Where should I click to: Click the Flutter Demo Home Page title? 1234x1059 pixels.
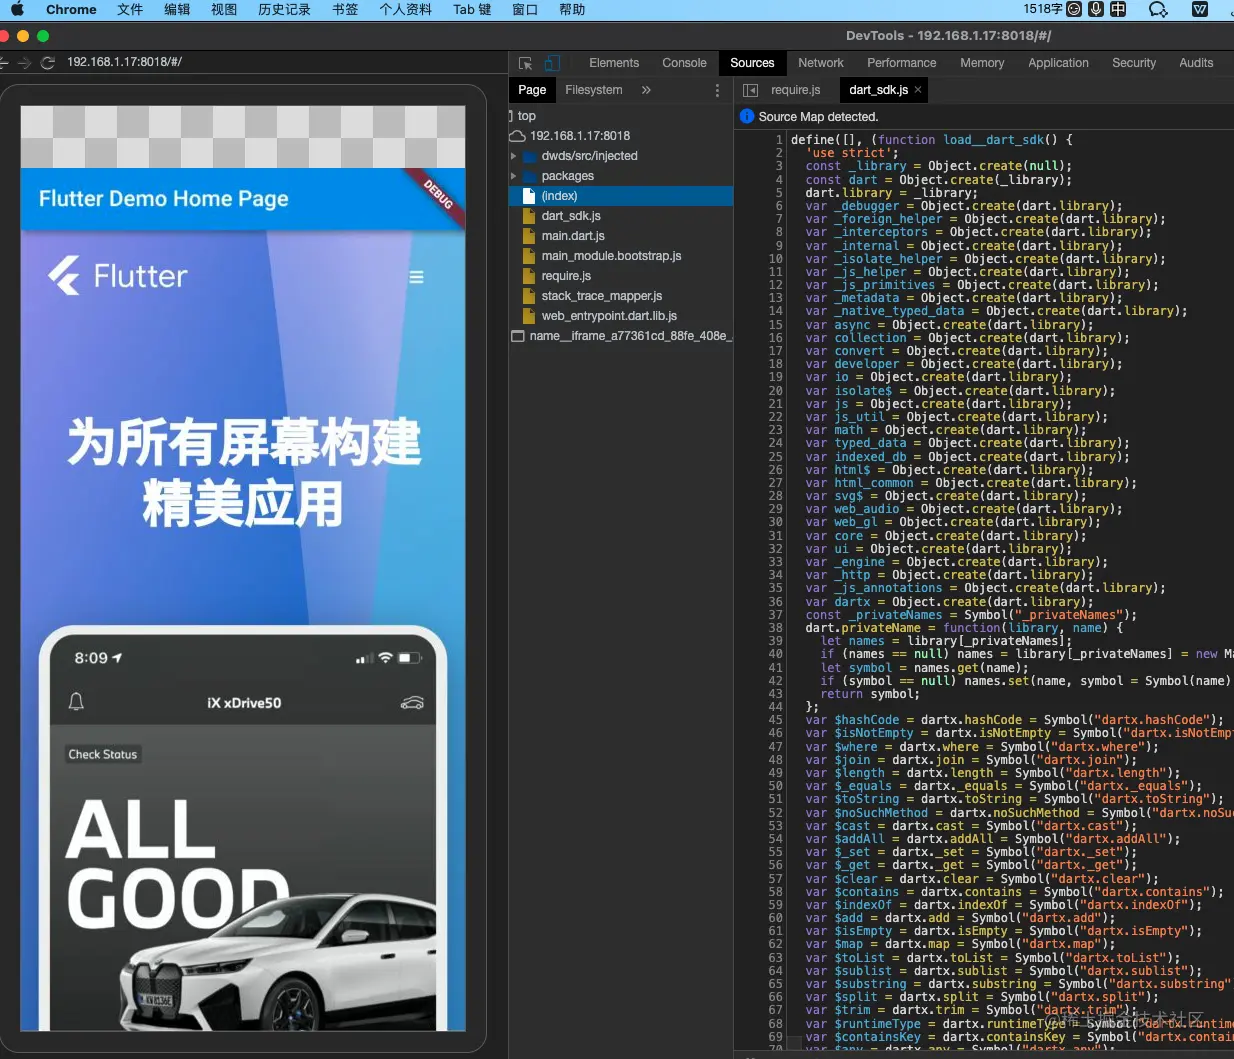(x=164, y=199)
